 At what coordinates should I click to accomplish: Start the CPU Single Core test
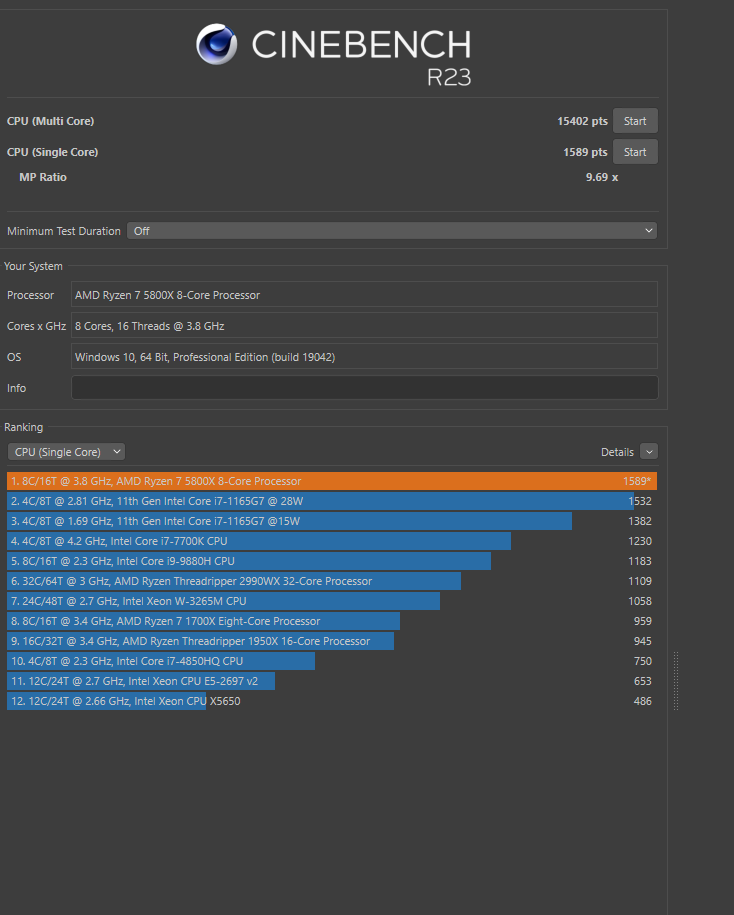(635, 152)
